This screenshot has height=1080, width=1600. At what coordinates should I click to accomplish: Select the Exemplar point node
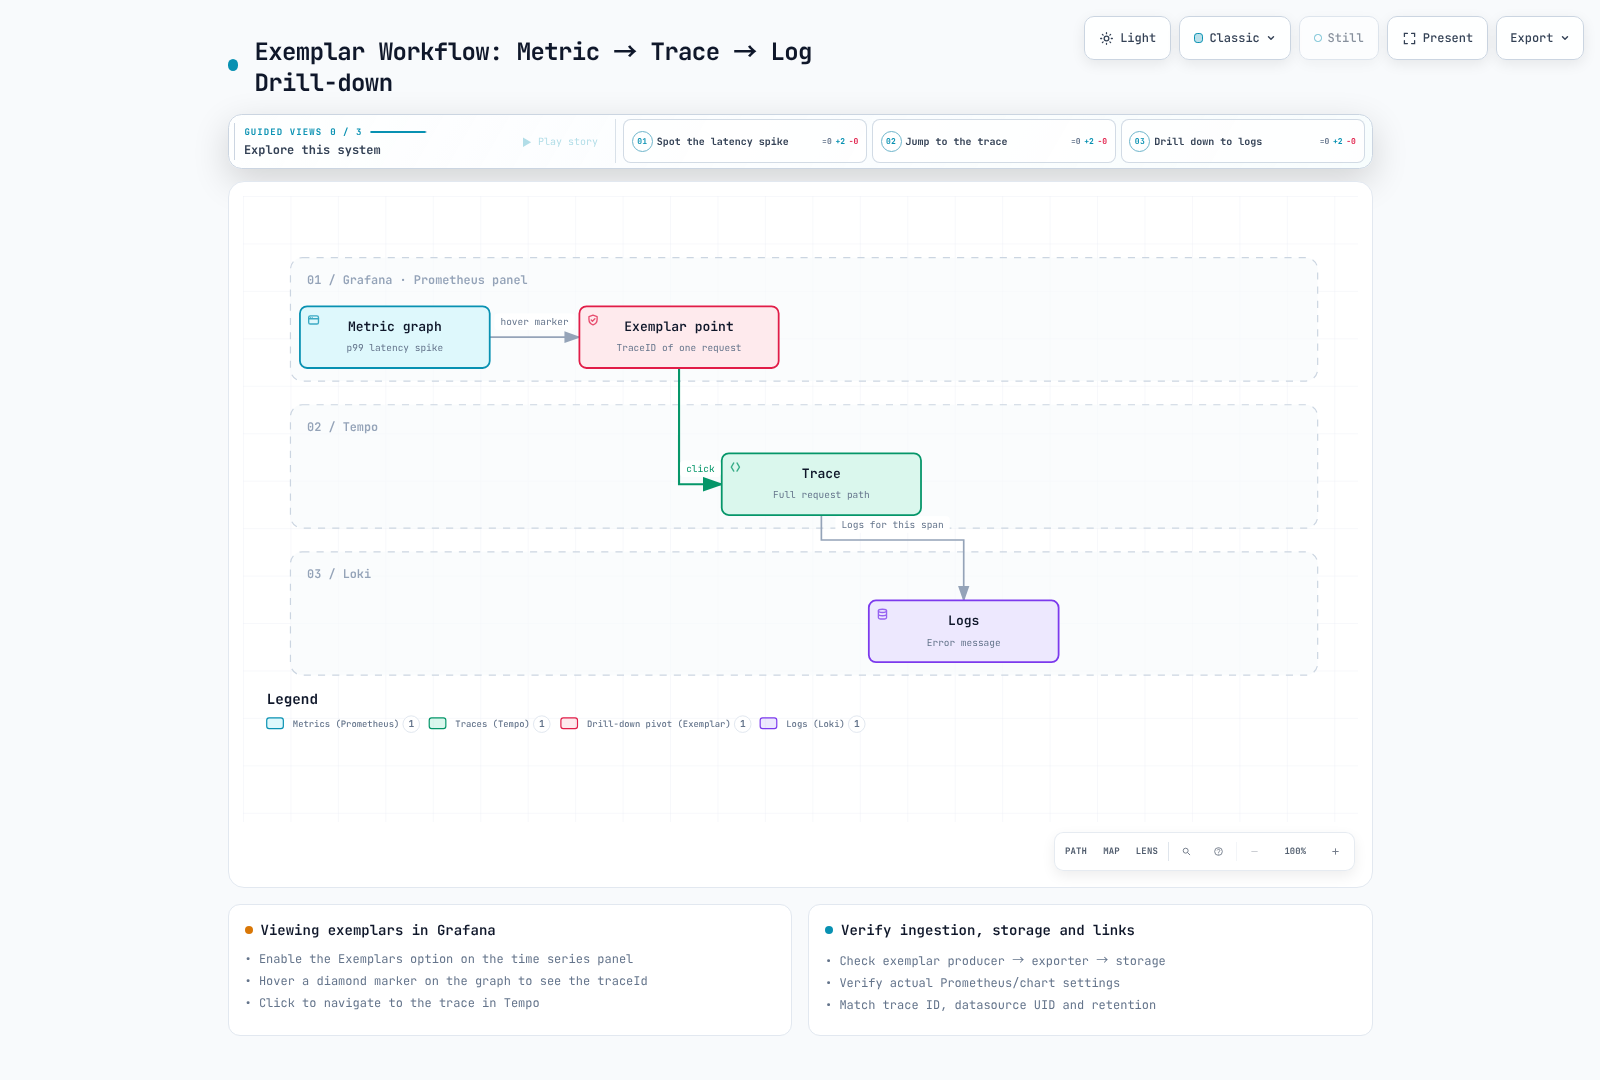679,337
